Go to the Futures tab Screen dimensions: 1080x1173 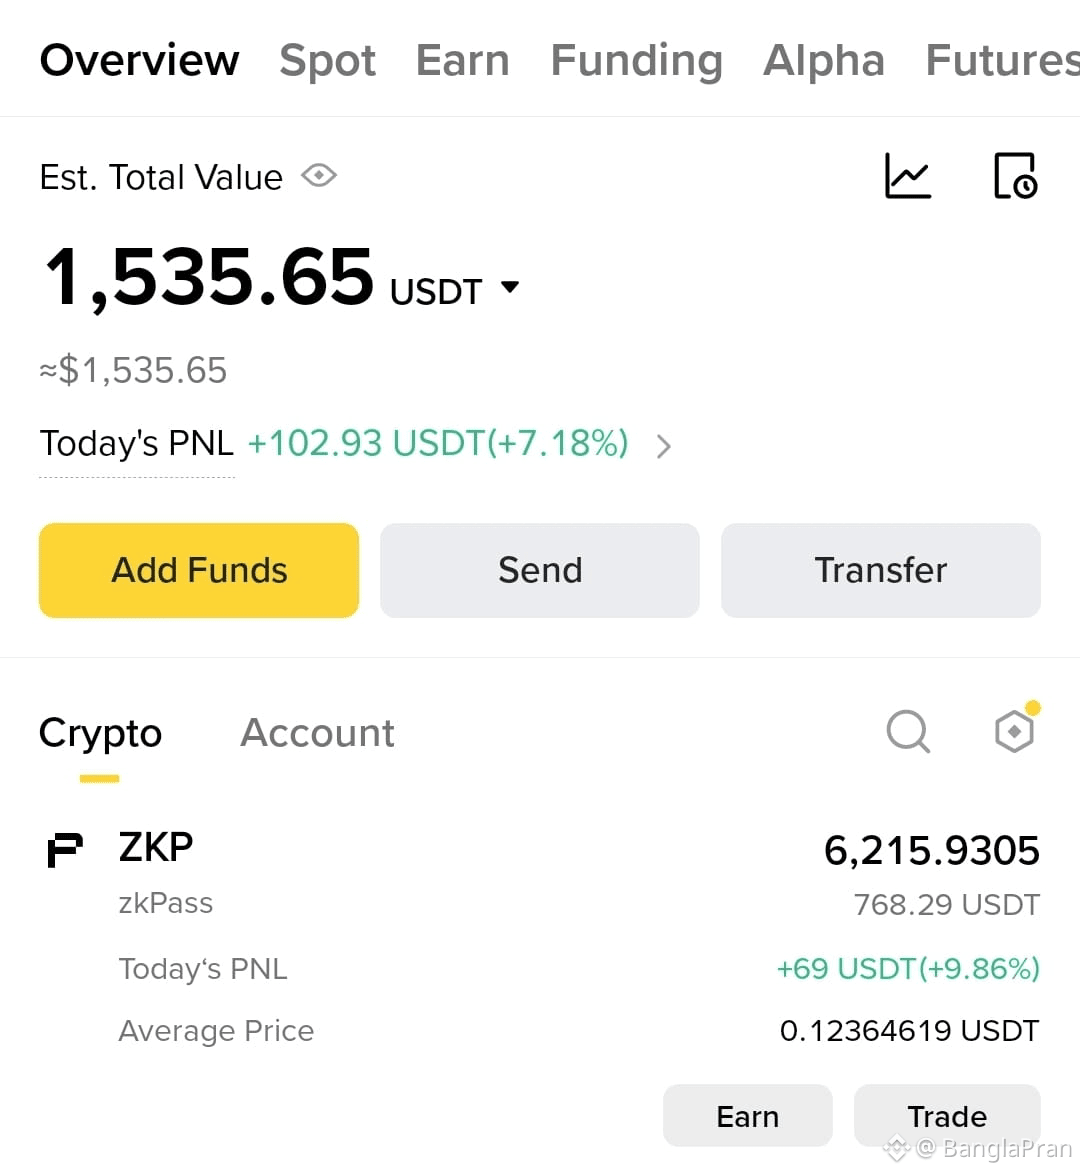1002,60
